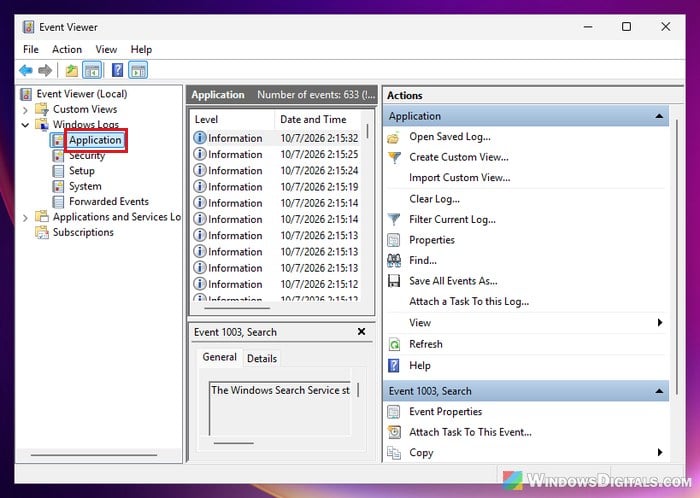The height and width of the screenshot is (498, 700).
Task: Click the Up One Level folder icon
Action: coord(71,70)
